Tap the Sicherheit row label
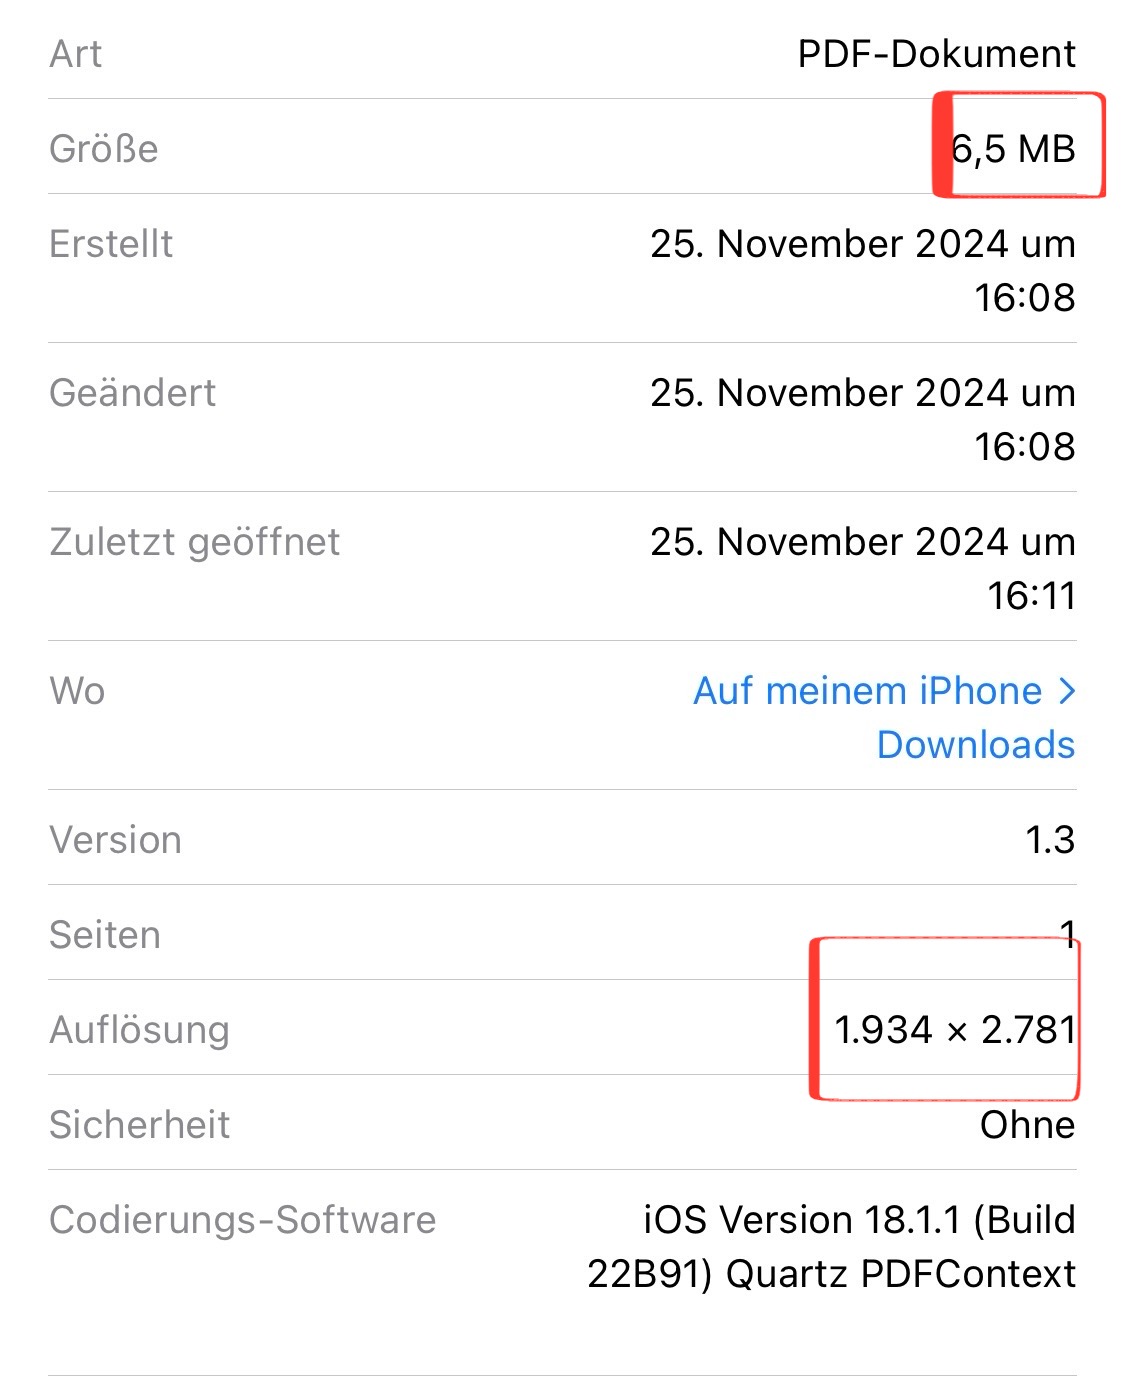Screen dimensions: 1124x1398 pyautogui.click(x=139, y=1125)
